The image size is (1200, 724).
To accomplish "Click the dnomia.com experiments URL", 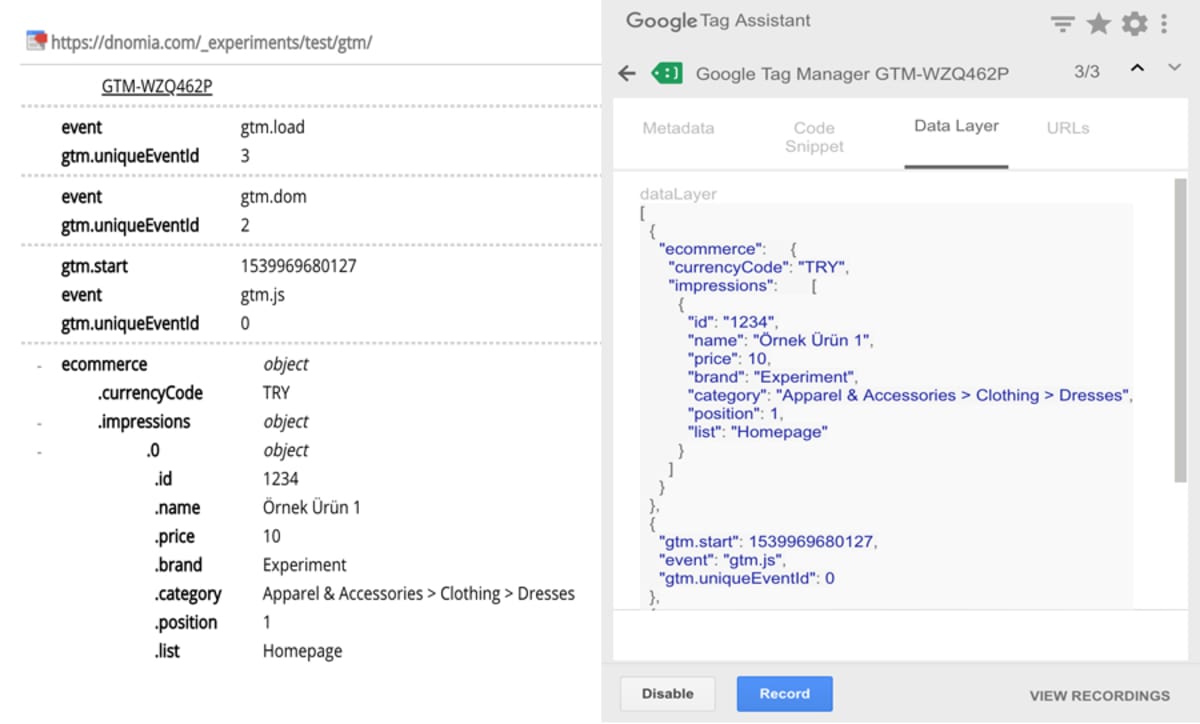I will 212,41.
